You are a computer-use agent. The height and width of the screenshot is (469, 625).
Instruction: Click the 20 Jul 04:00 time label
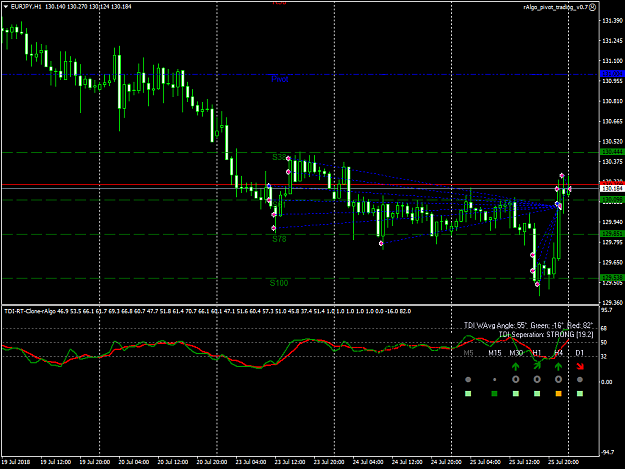pos(134,462)
